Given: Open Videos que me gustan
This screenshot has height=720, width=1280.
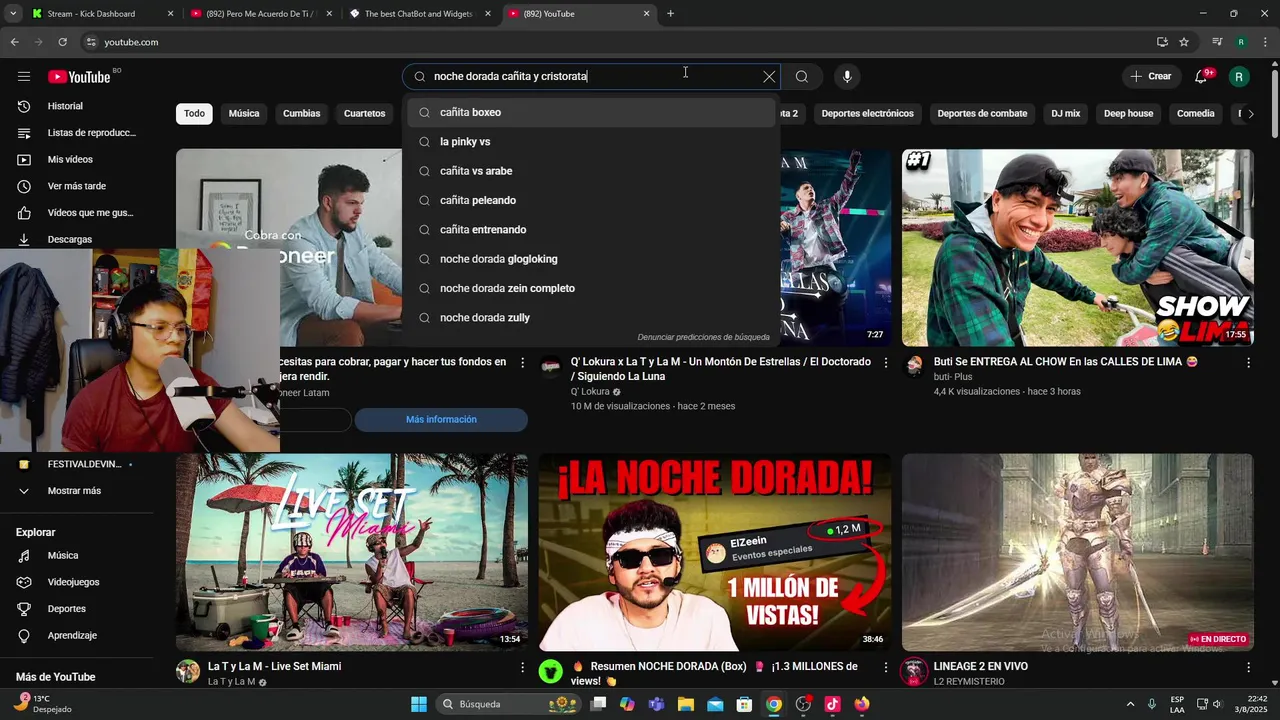Looking at the screenshot, I should click(x=78, y=213).
